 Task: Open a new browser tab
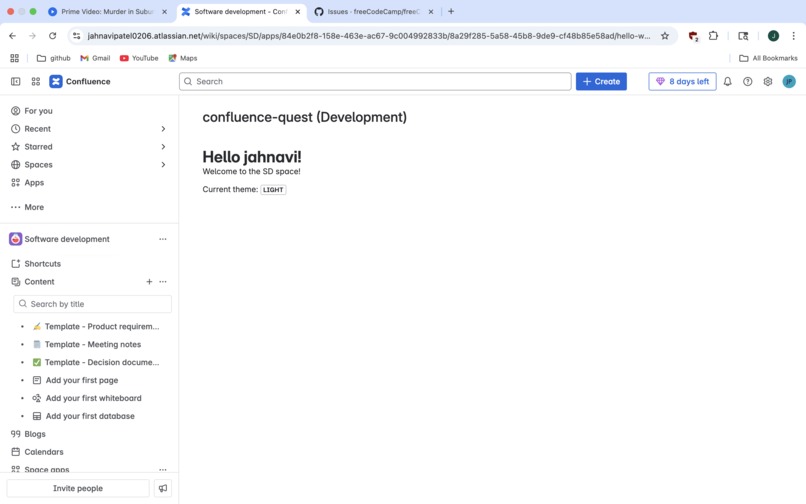451,11
